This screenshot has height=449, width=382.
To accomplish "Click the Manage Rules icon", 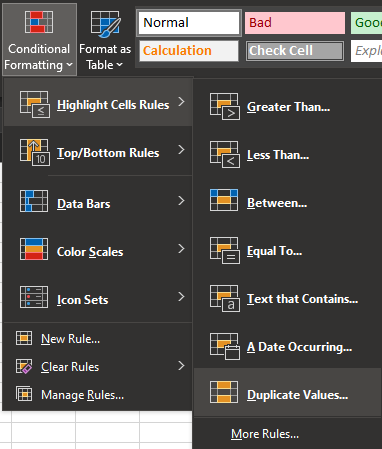I will pyautogui.click(x=24, y=394).
